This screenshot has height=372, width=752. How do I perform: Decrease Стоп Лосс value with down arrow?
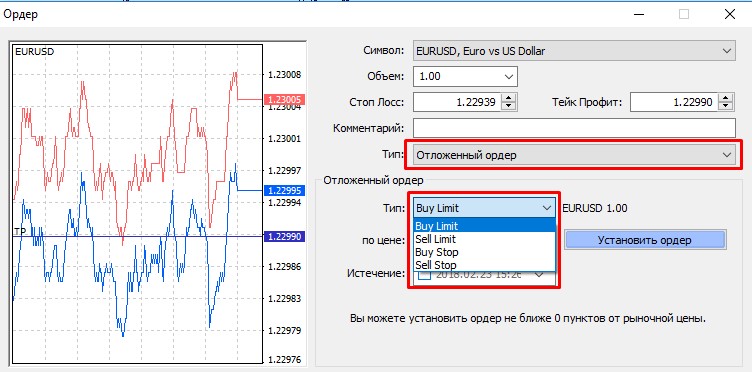(509, 106)
